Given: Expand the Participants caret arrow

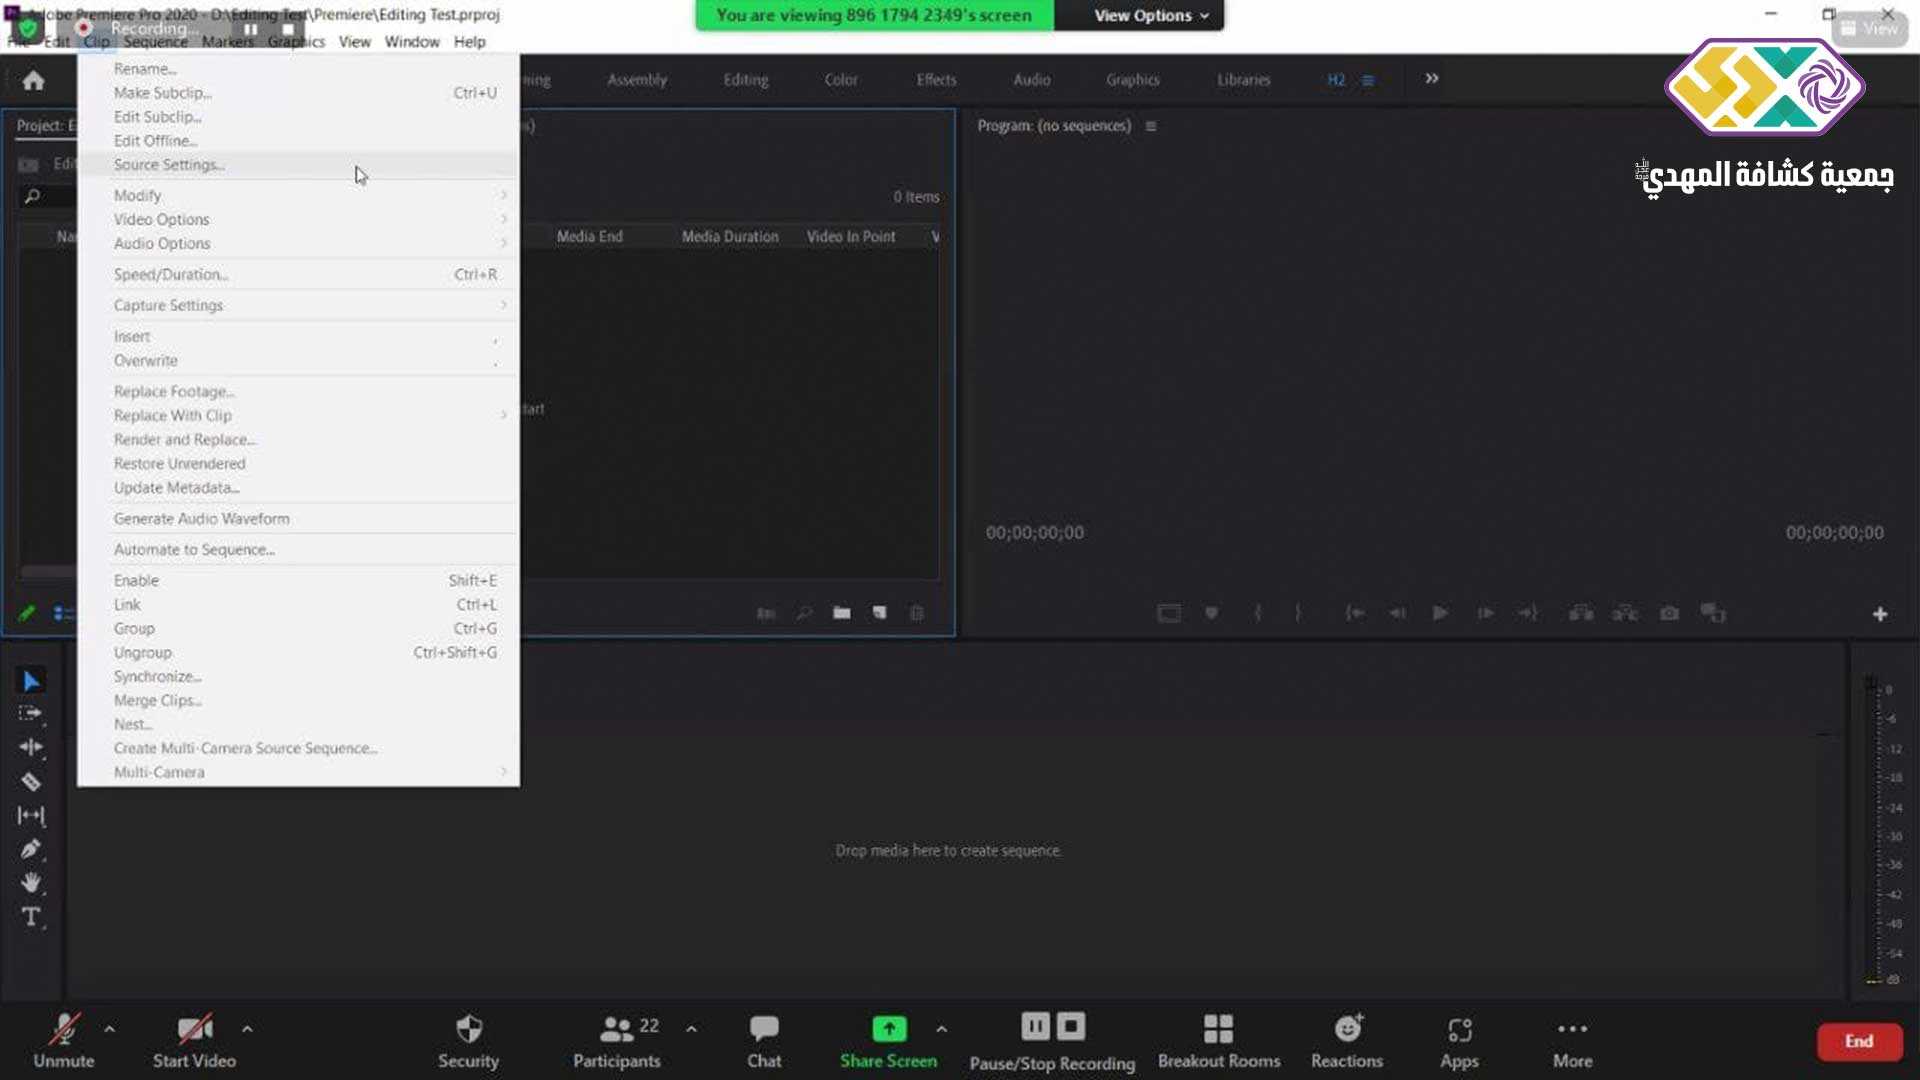Looking at the screenshot, I should point(691,1028).
